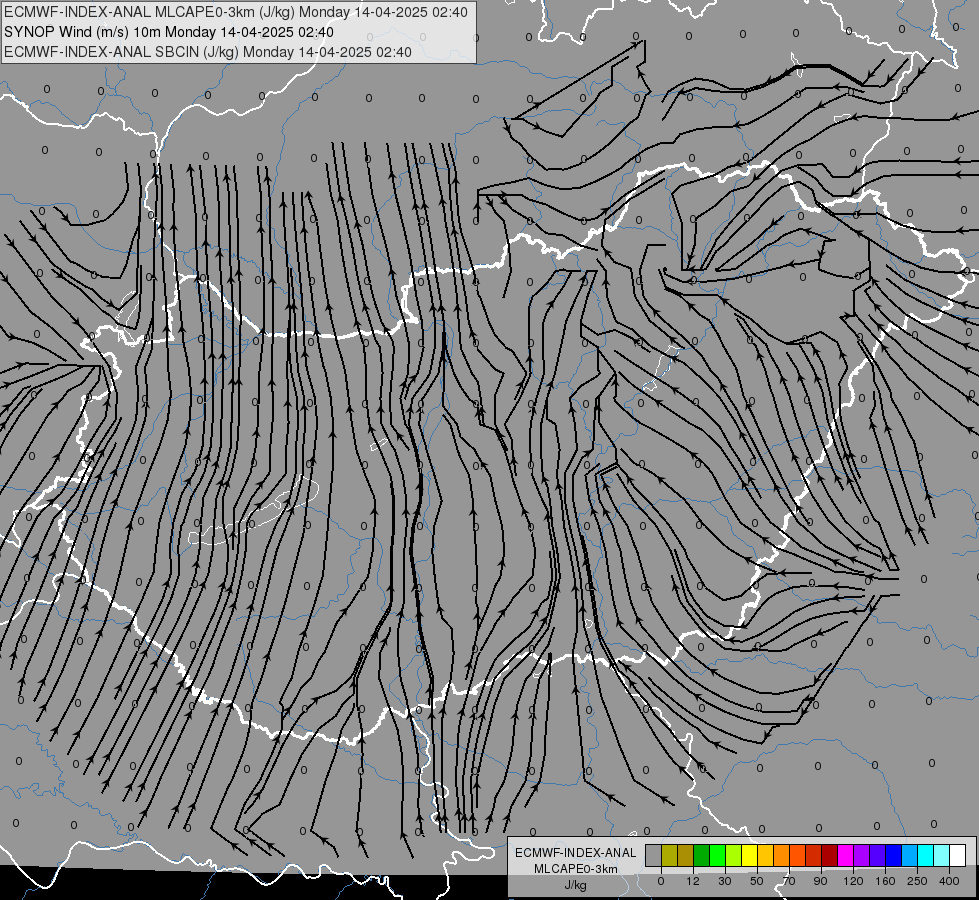Click the legend scale value '160'
This screenshot has width=979, height=900.
pyautogui.click(x=885, y=881)
